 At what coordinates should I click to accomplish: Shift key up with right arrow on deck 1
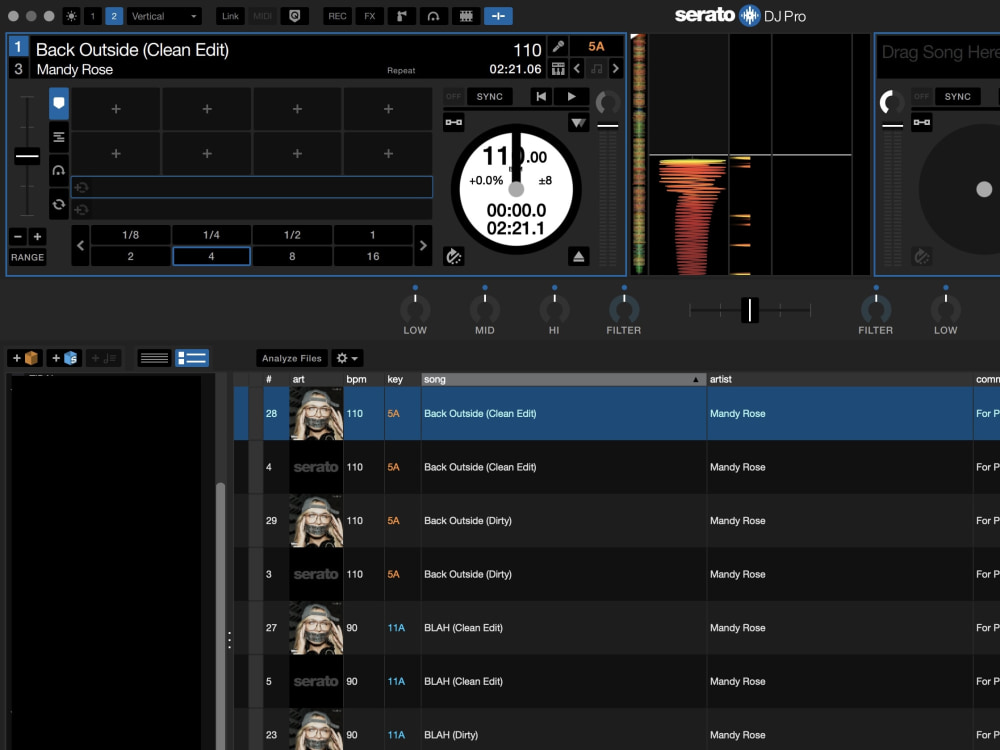point(615,68)
